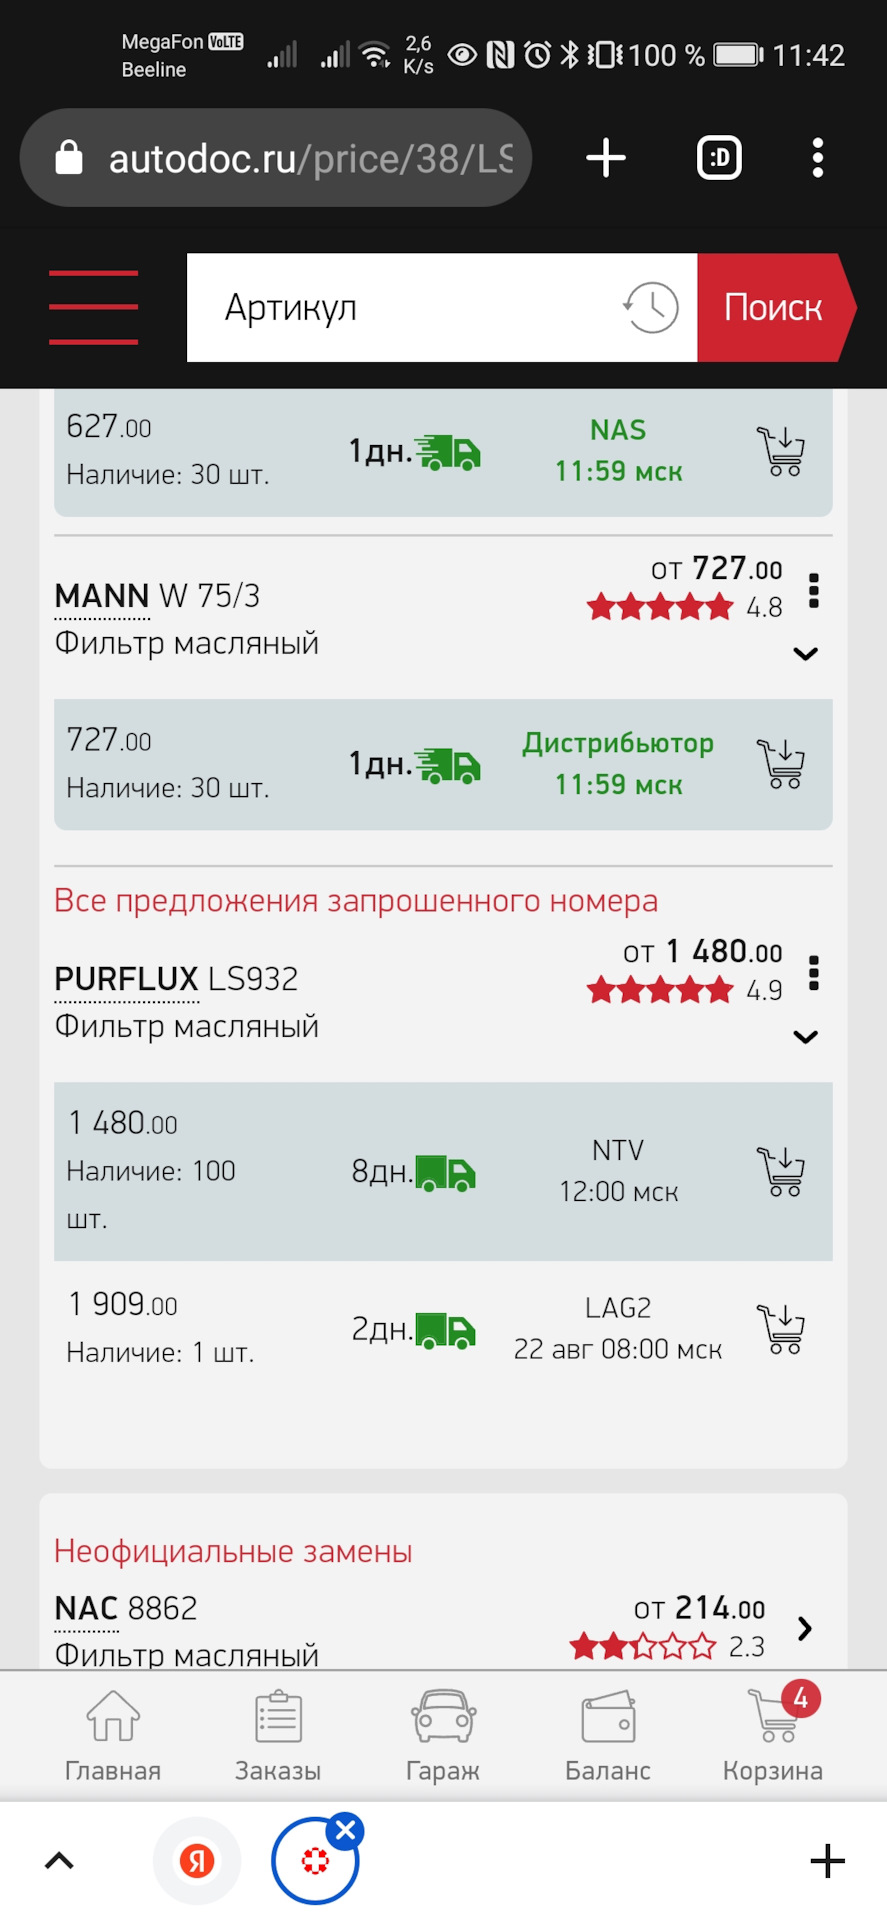Open browser tab switcher
Image resolution: width=887 pixels, height=1920 pixels.
click(719, 158)
